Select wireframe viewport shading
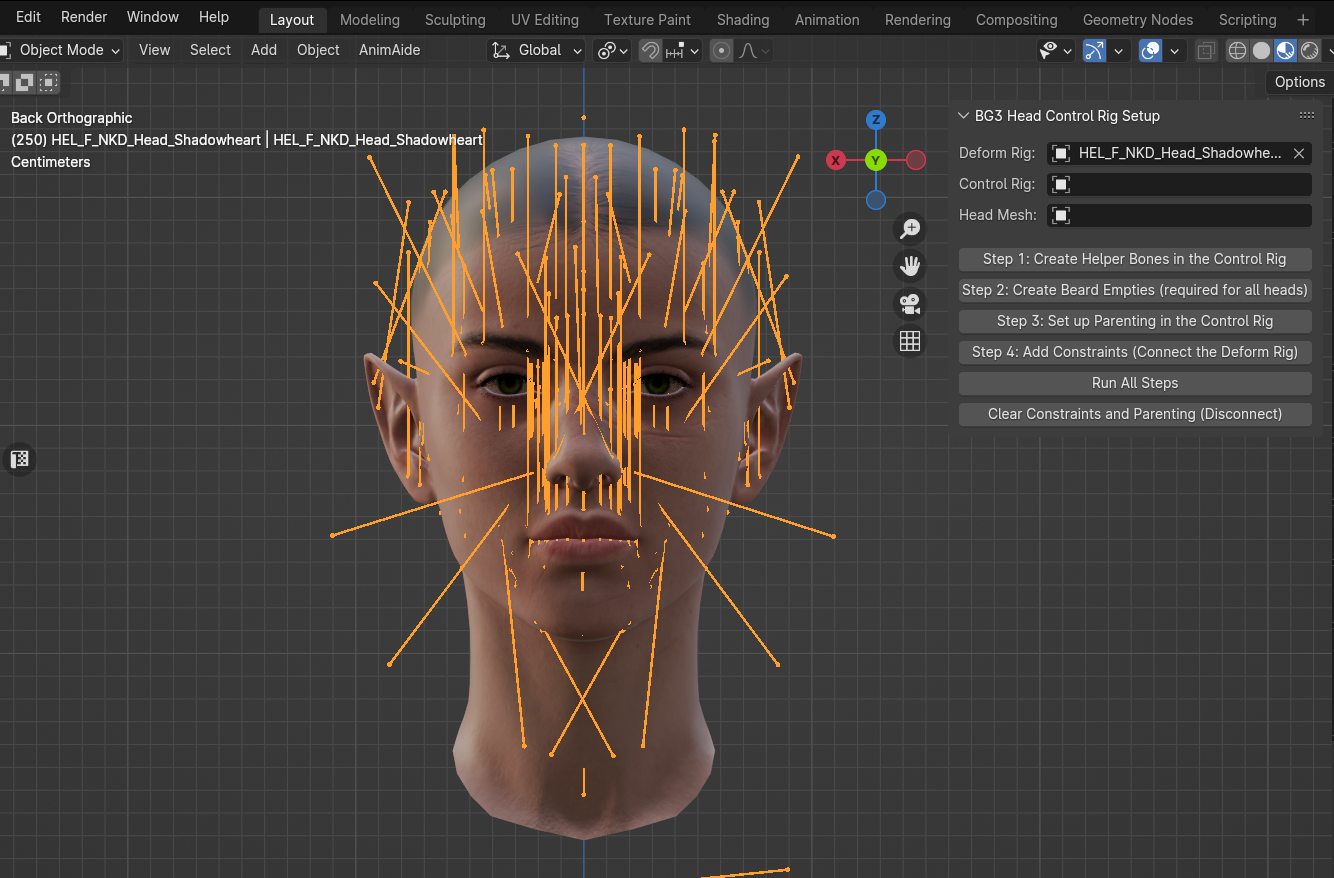Viewport: 1334px width, 878px height. [1238, 50]
